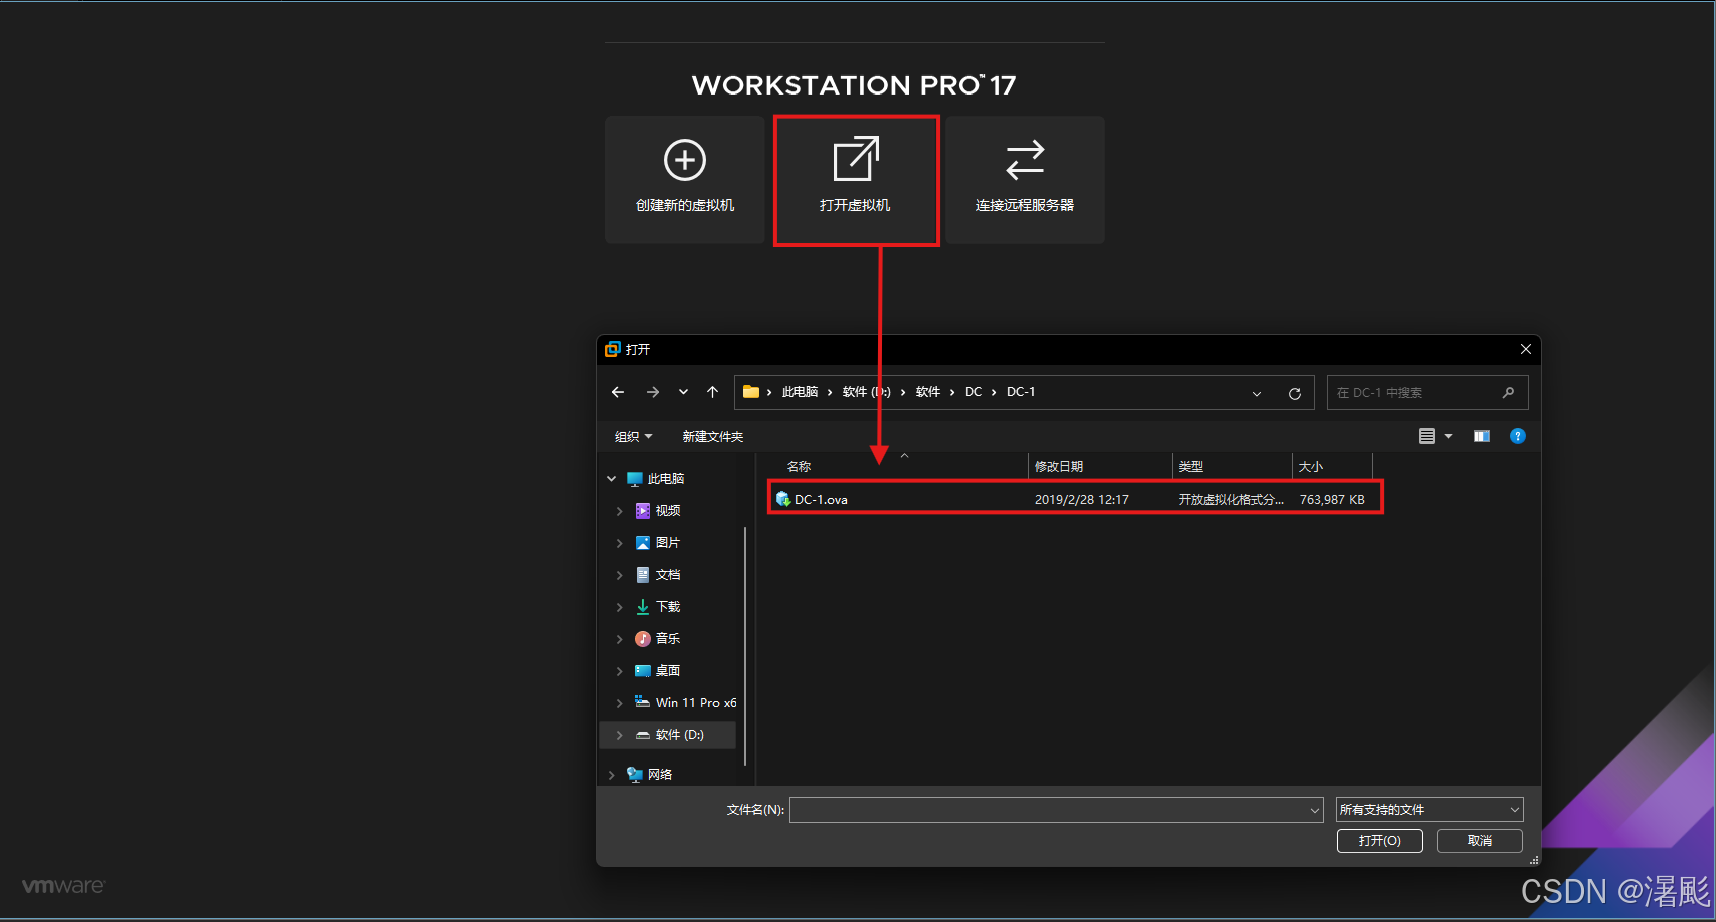1716x922 pixels.
Task: Click the 取消 button
Action: pos(1480,841)
